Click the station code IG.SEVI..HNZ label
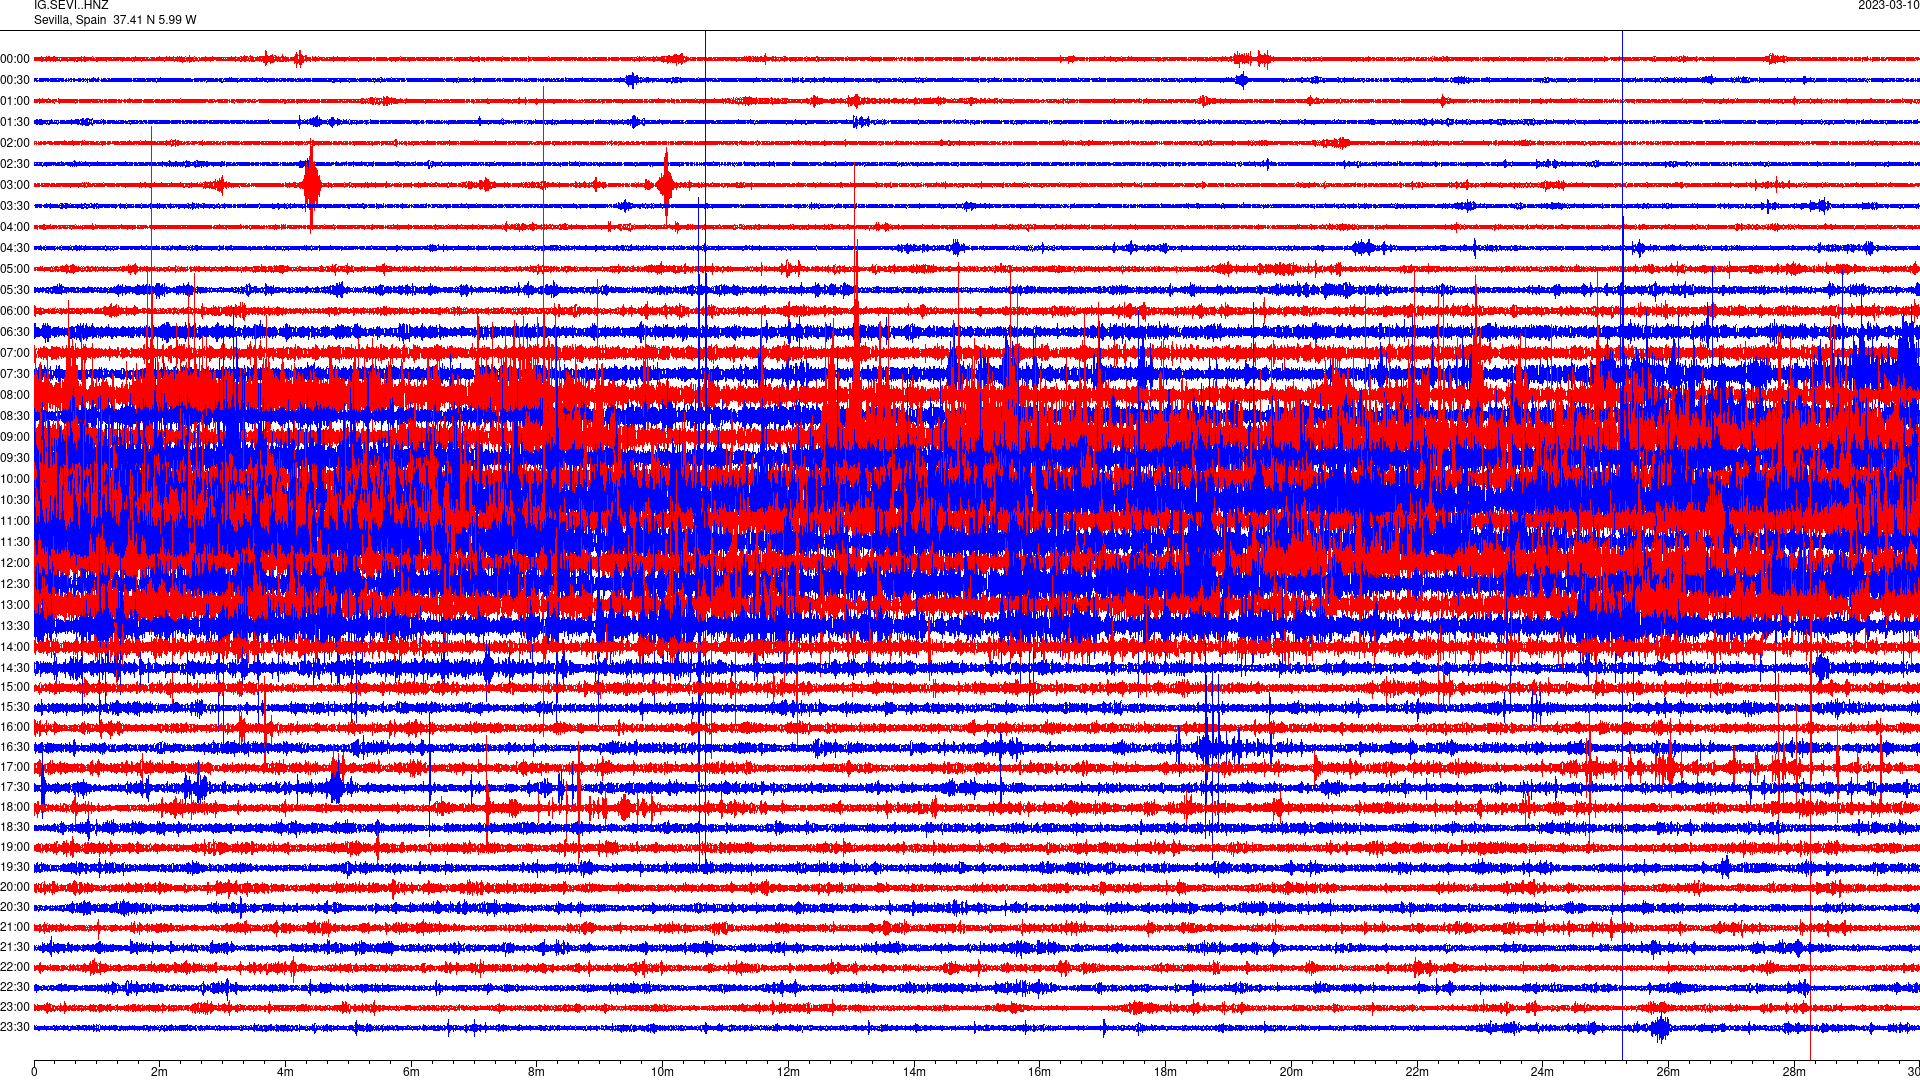 71,5
